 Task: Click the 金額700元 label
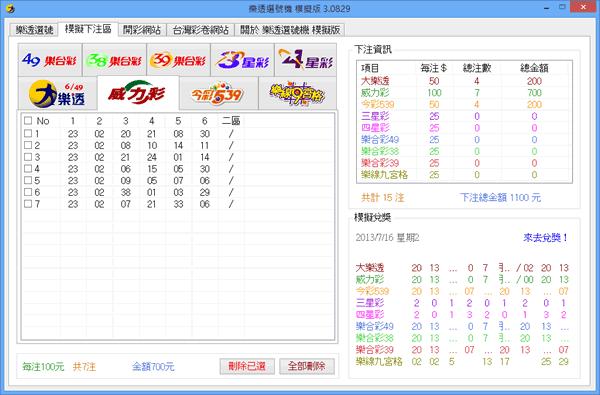[x=153, y=367]
